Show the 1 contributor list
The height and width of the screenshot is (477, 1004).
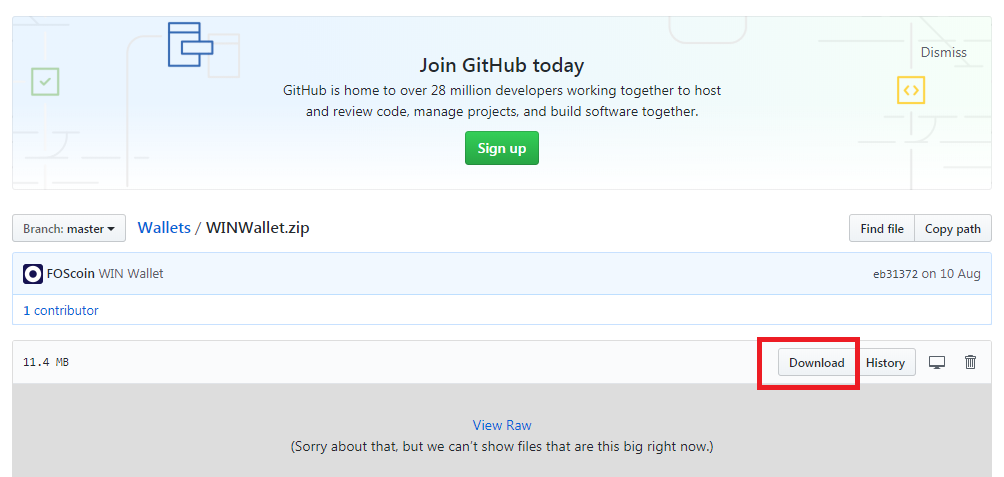(61, 310)
